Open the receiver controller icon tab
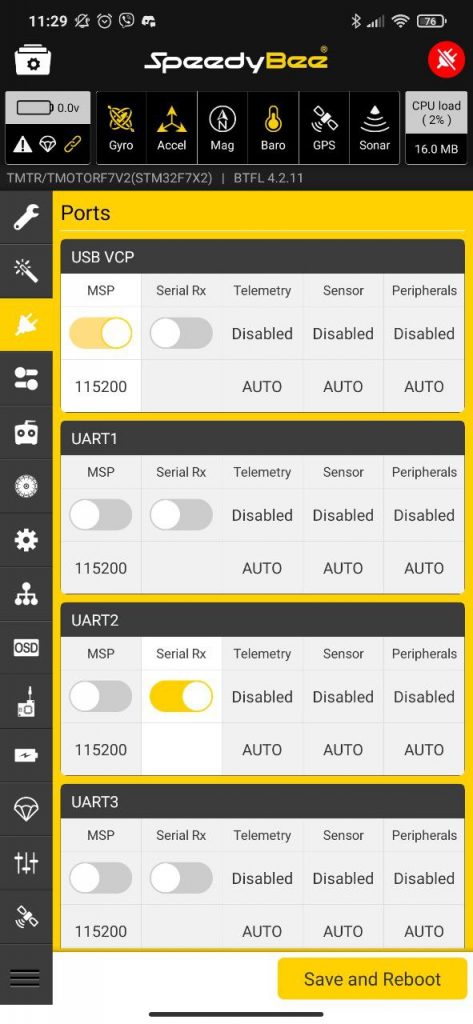473x1024 pixels. point(26,432)
